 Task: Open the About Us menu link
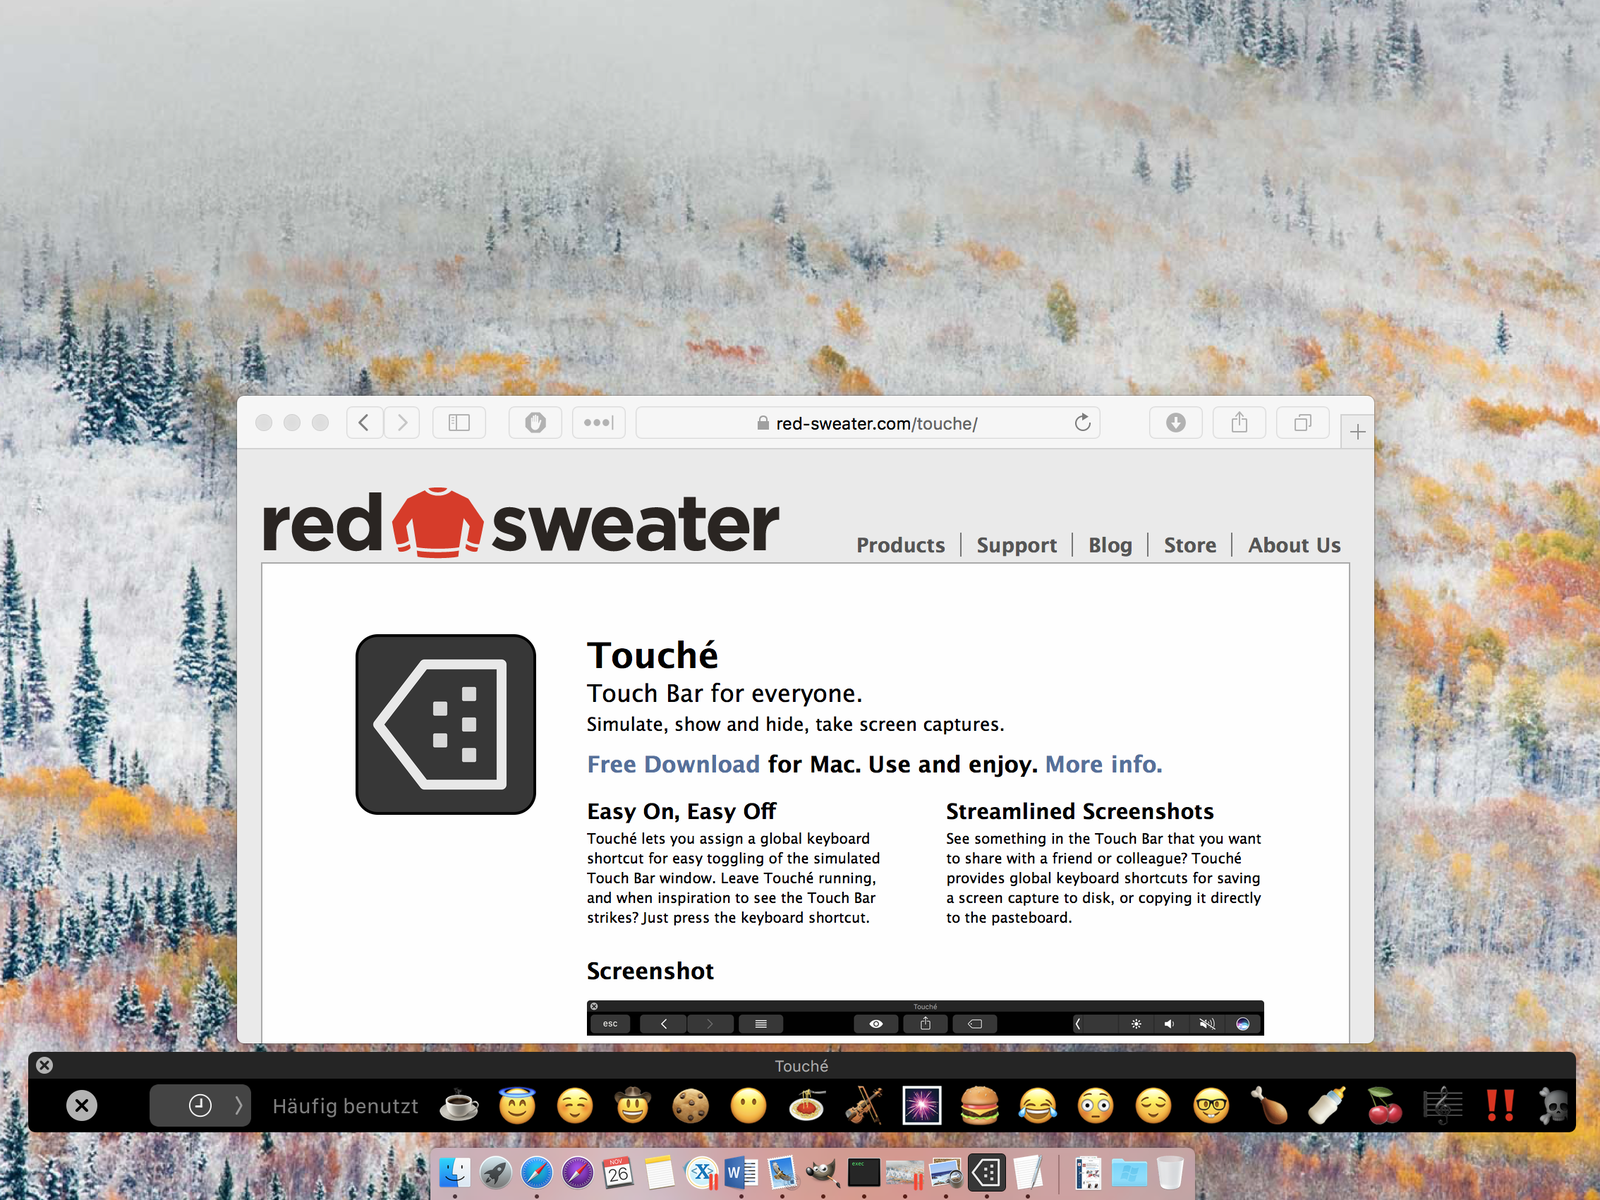click(1294, 545)
